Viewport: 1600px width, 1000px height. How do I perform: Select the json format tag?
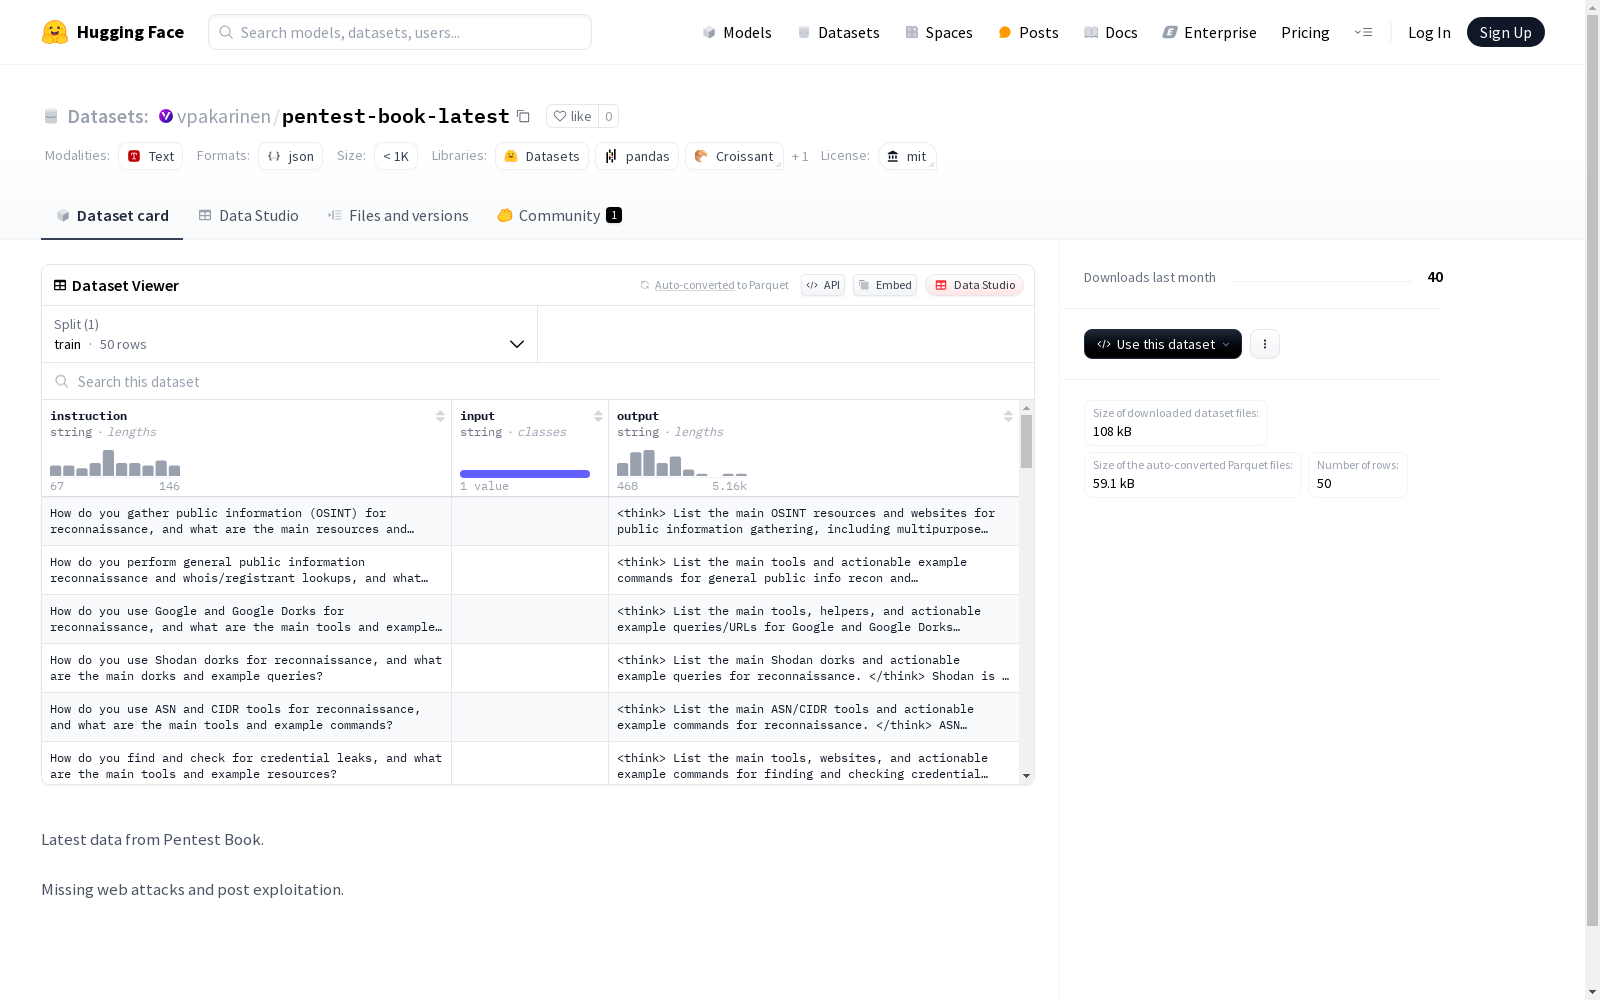(290, 156)
